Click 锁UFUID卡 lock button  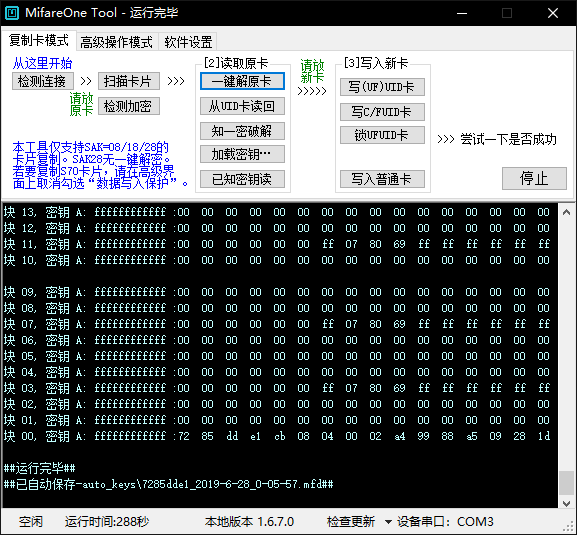pos(382,135)
